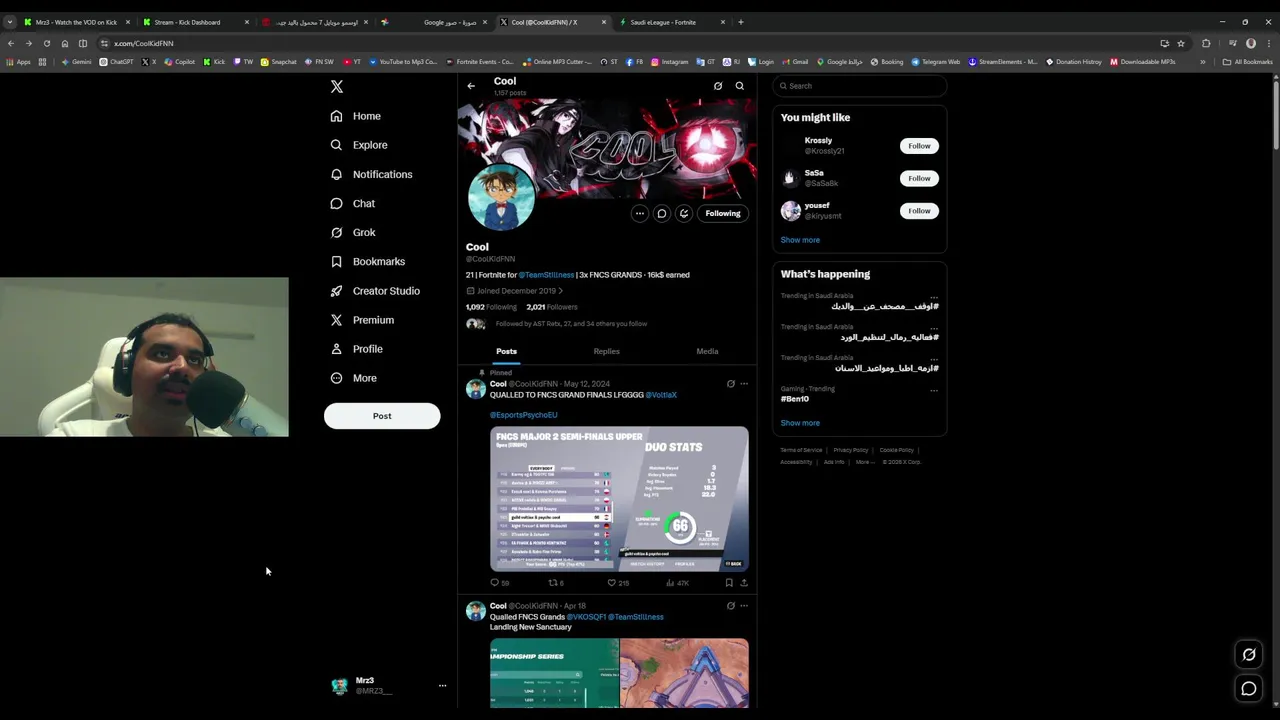Open the Premium page

[362, 320]
